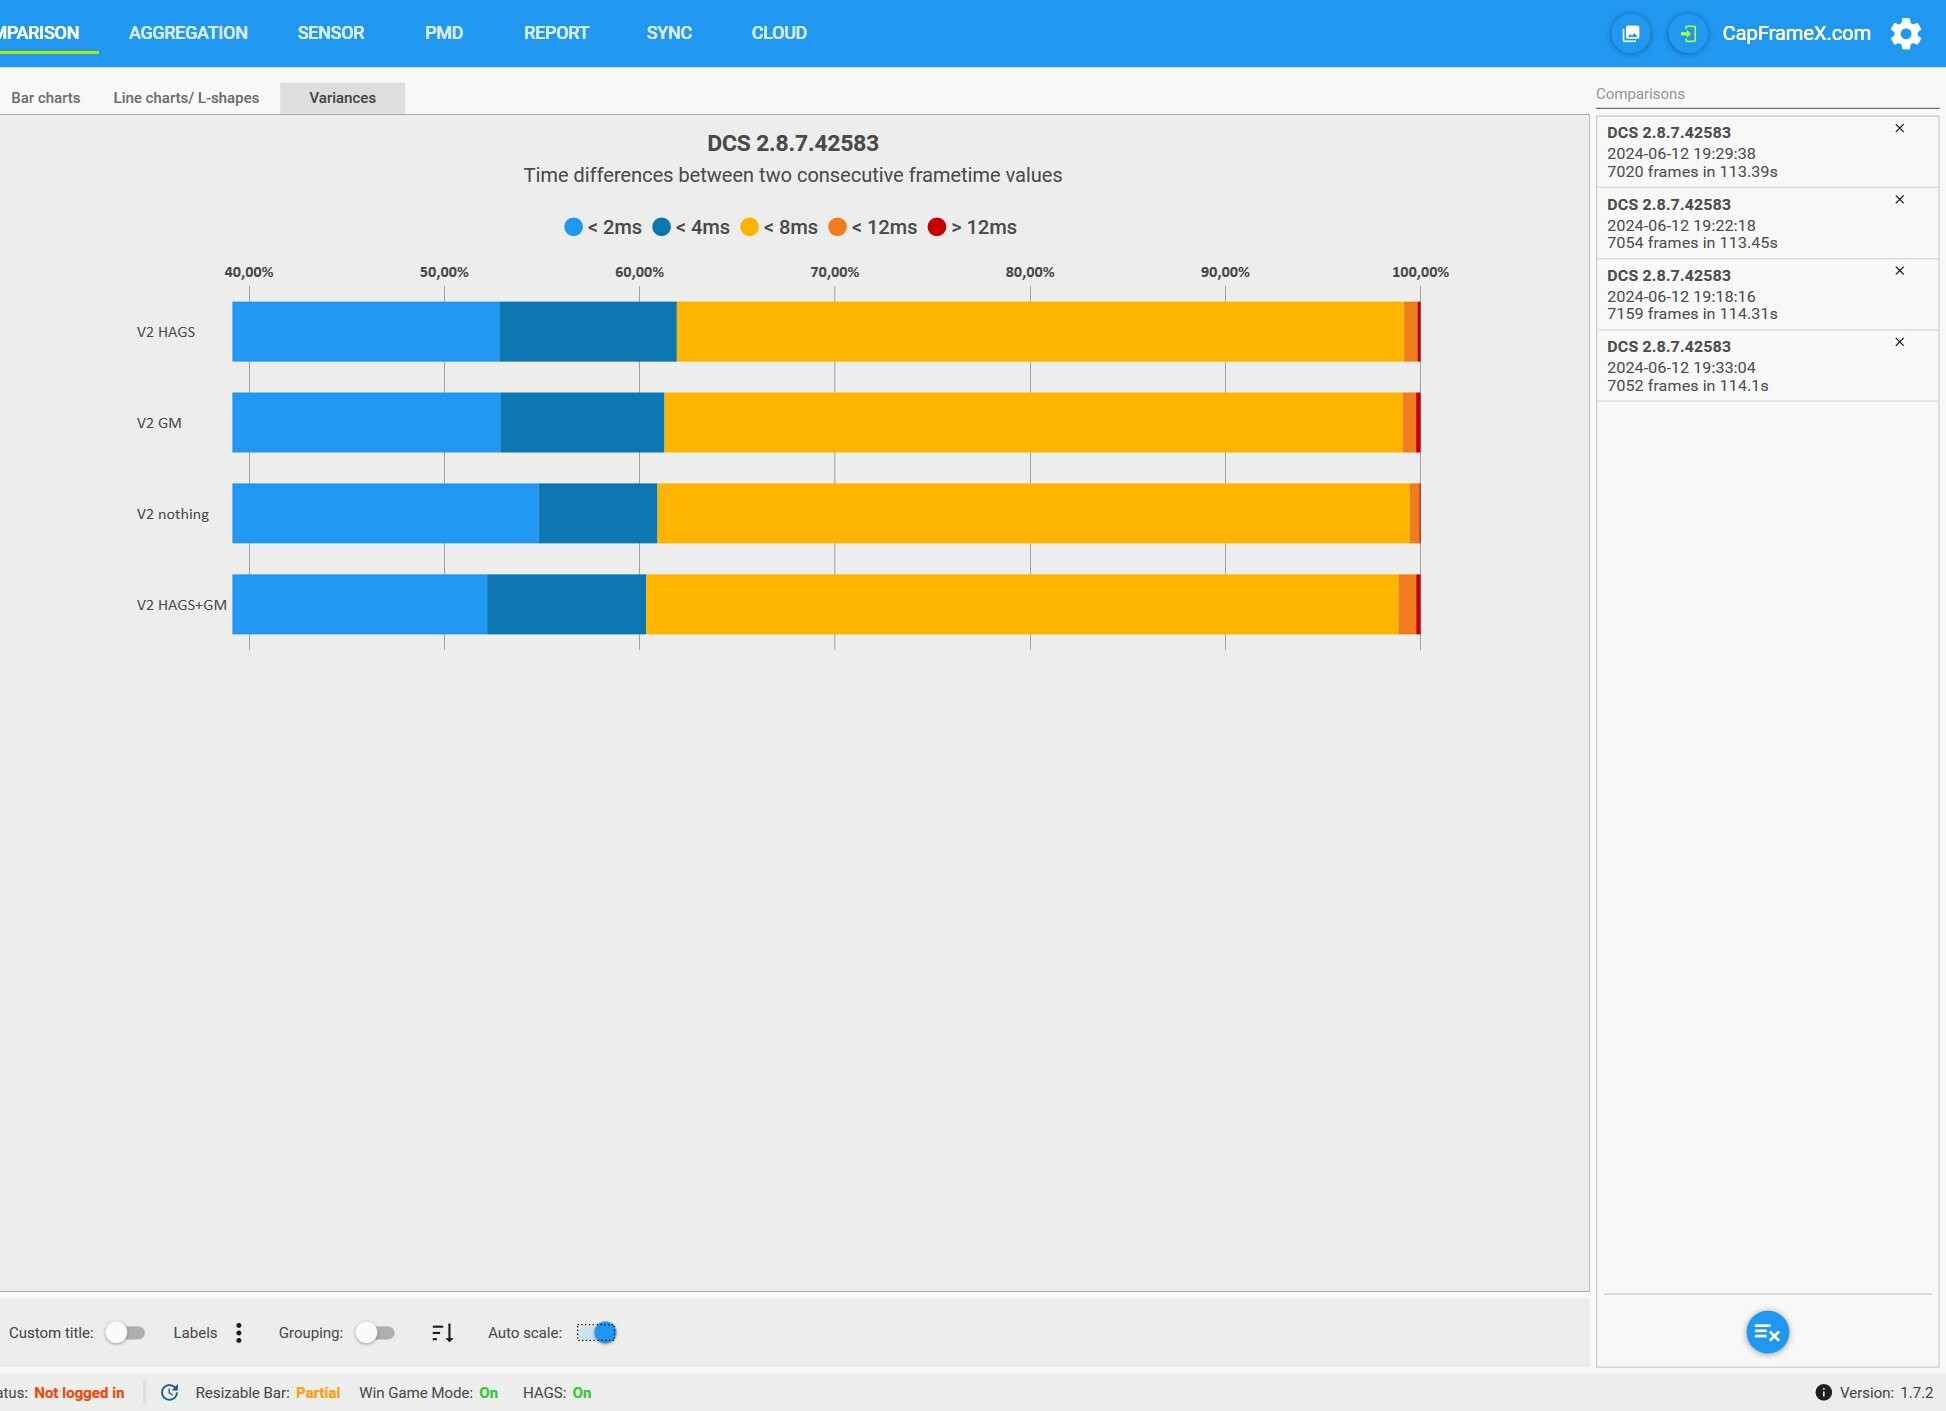Toggle the < 2ms legend series
This screenshot has height=1411, width=1946.
pos(603,227)
